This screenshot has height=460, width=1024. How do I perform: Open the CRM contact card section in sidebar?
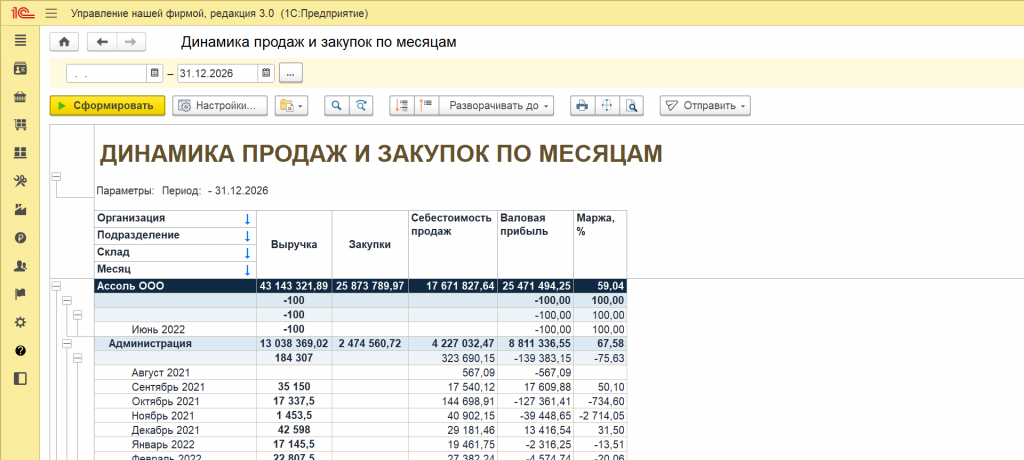[20, 69]
